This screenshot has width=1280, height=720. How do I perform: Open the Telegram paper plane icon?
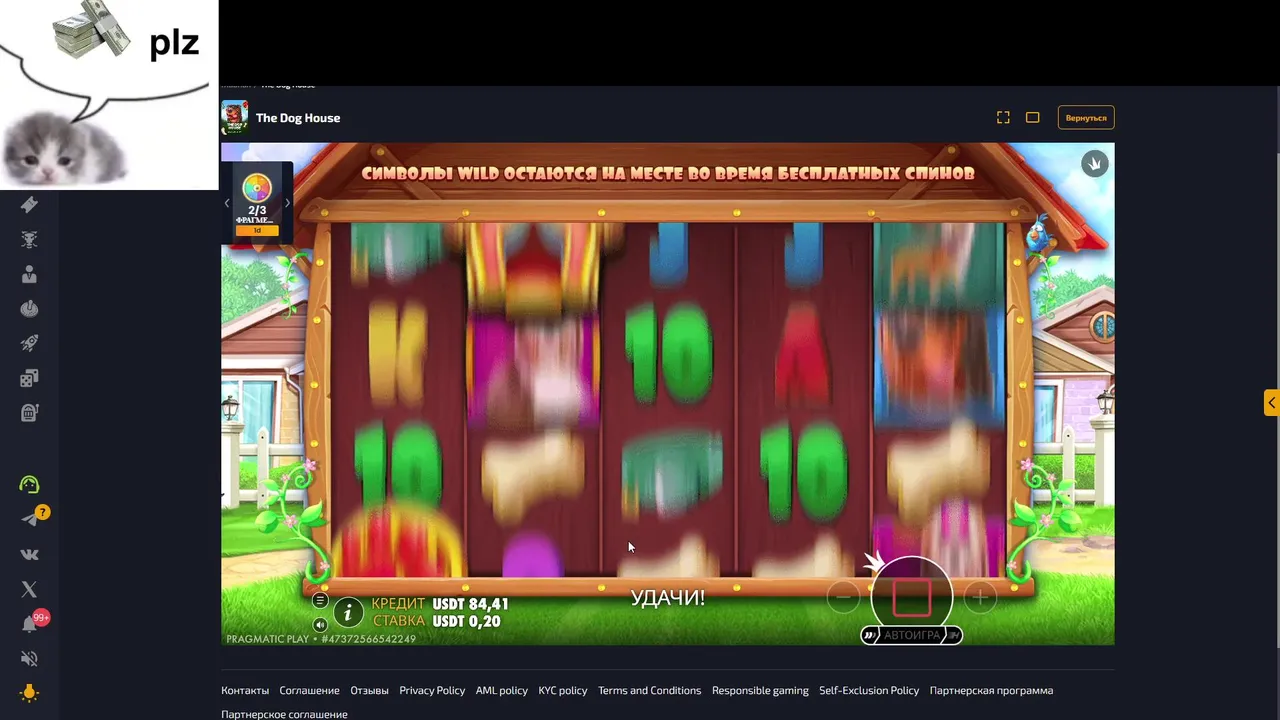click(29, 519)
